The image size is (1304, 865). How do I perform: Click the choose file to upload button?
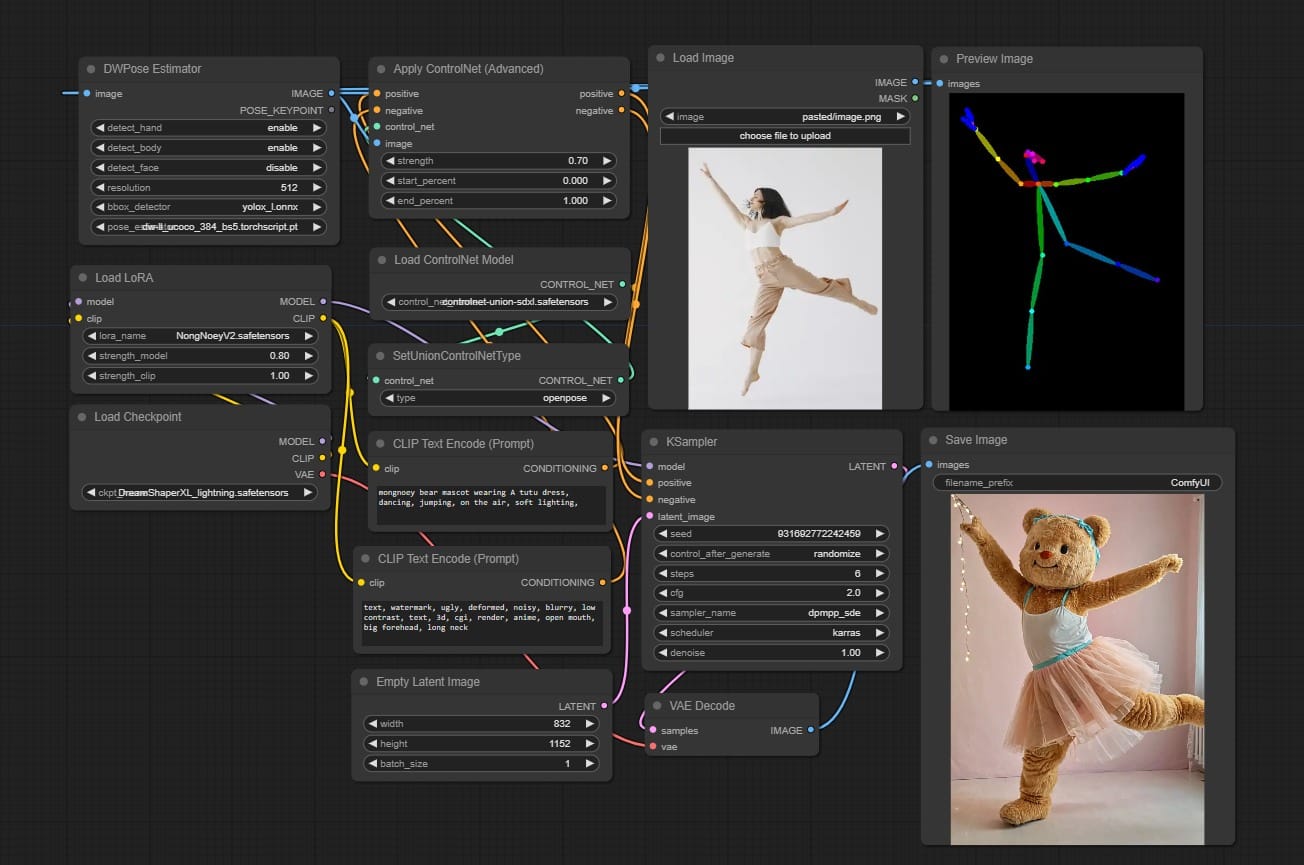point(785,136)
